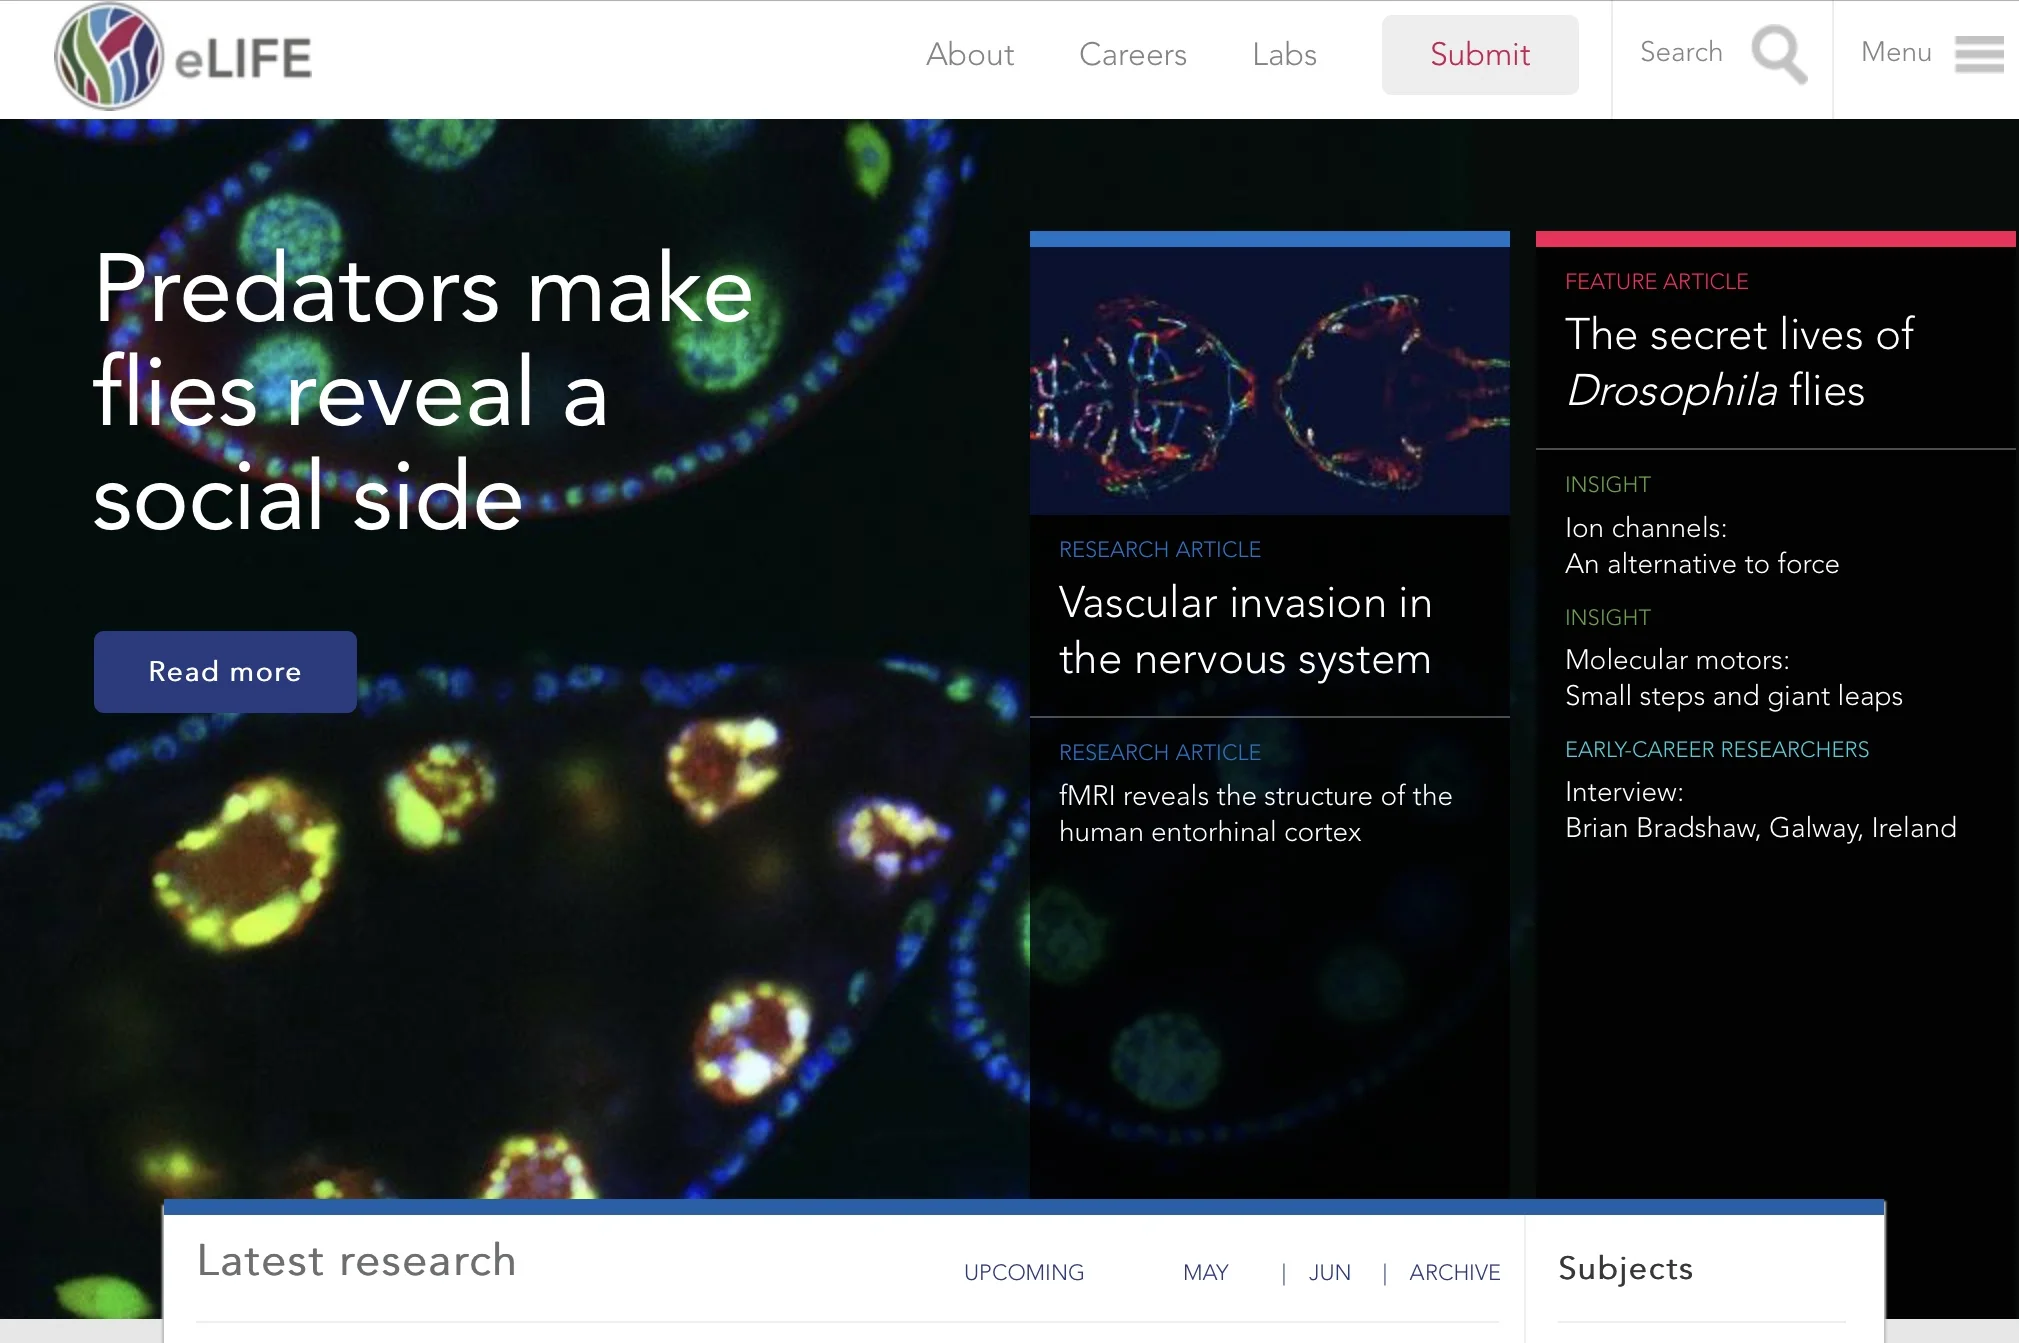2019x1343 pixels.
Task: Click INSIGHT label above Molecular motors
Action: pos(1607,618)
